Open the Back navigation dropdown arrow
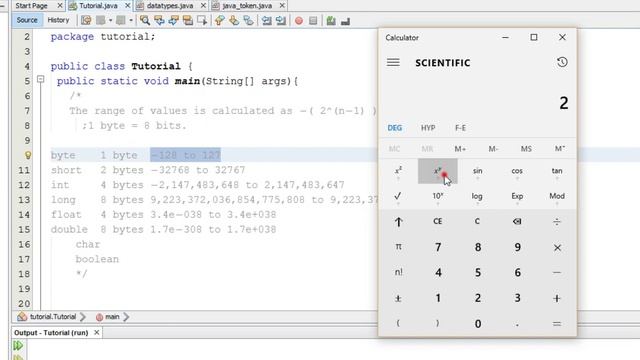The height and width of the screenshot is (360, 640). click(110, 20)
